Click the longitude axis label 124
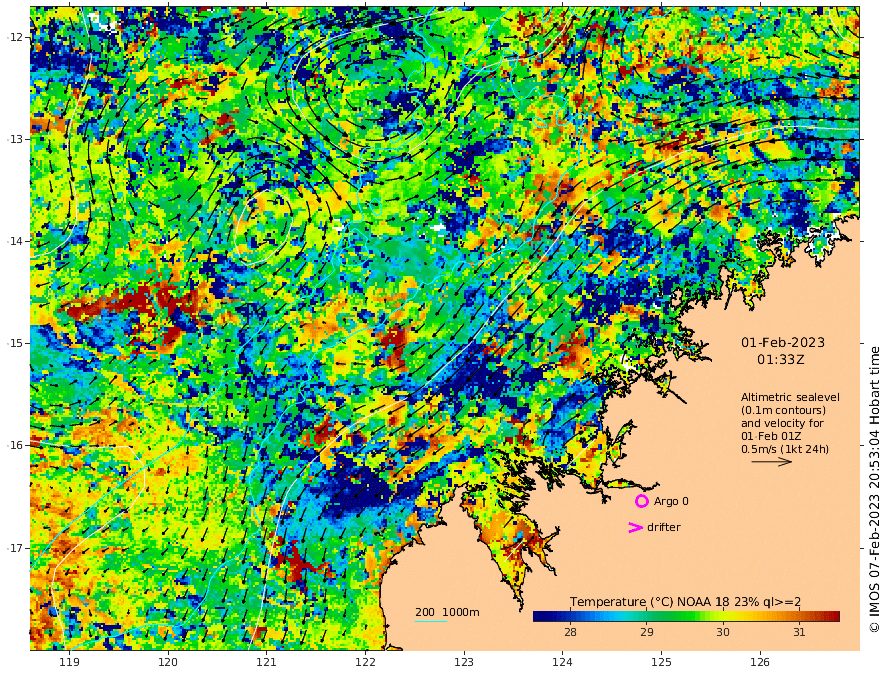The image size is (880, 680). click(563, 662)
